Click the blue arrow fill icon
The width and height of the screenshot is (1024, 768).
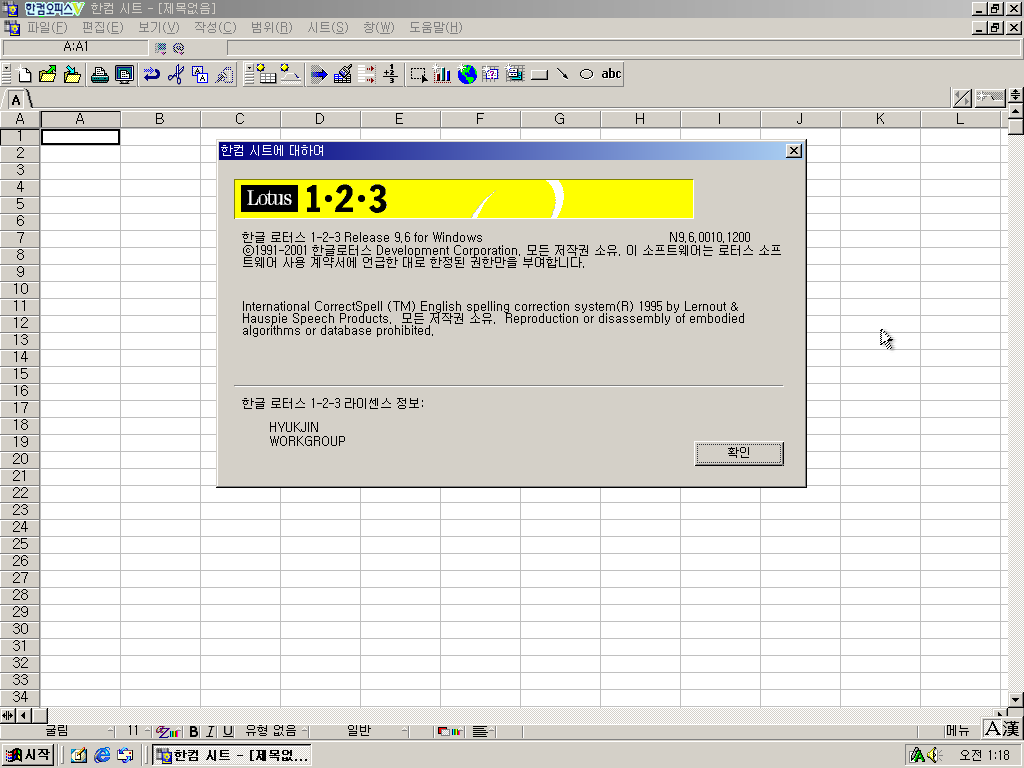[x=319, y=74]
